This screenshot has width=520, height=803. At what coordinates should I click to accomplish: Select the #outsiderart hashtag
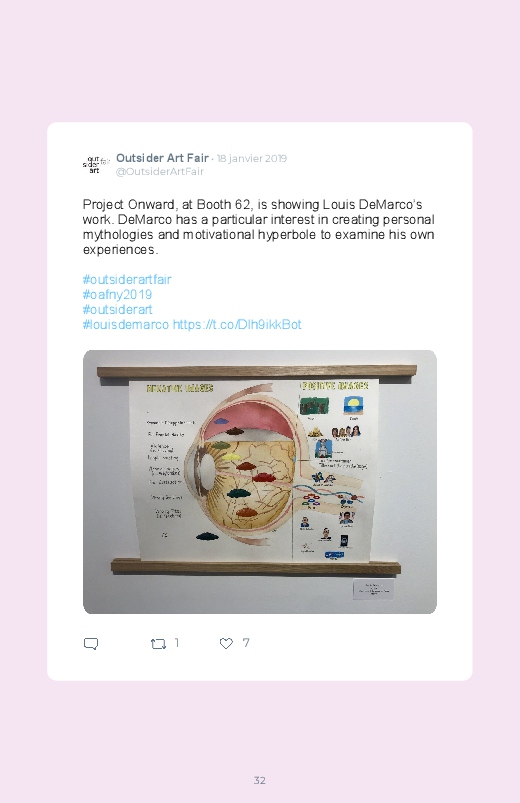(117, 309)
